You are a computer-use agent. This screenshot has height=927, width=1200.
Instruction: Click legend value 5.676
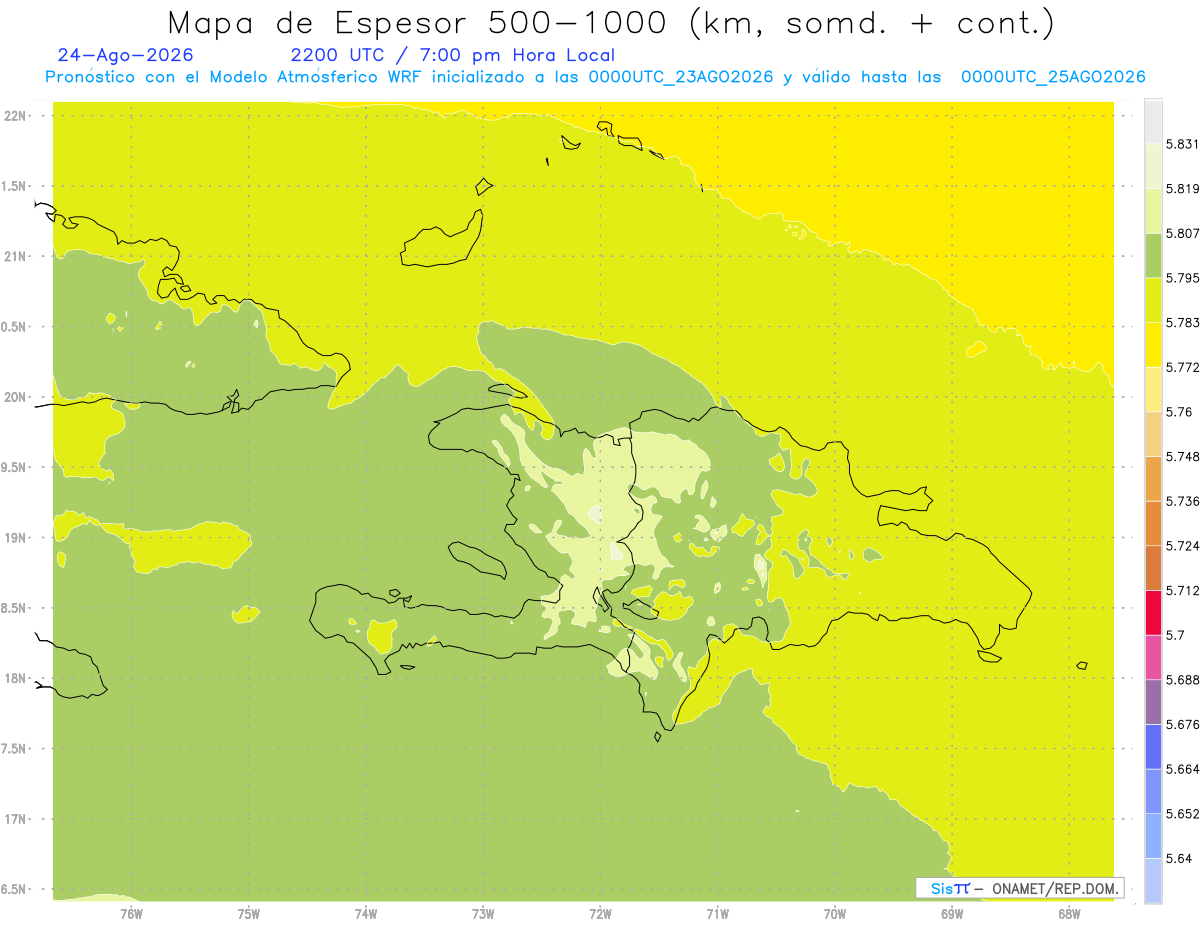(1183, 724)
